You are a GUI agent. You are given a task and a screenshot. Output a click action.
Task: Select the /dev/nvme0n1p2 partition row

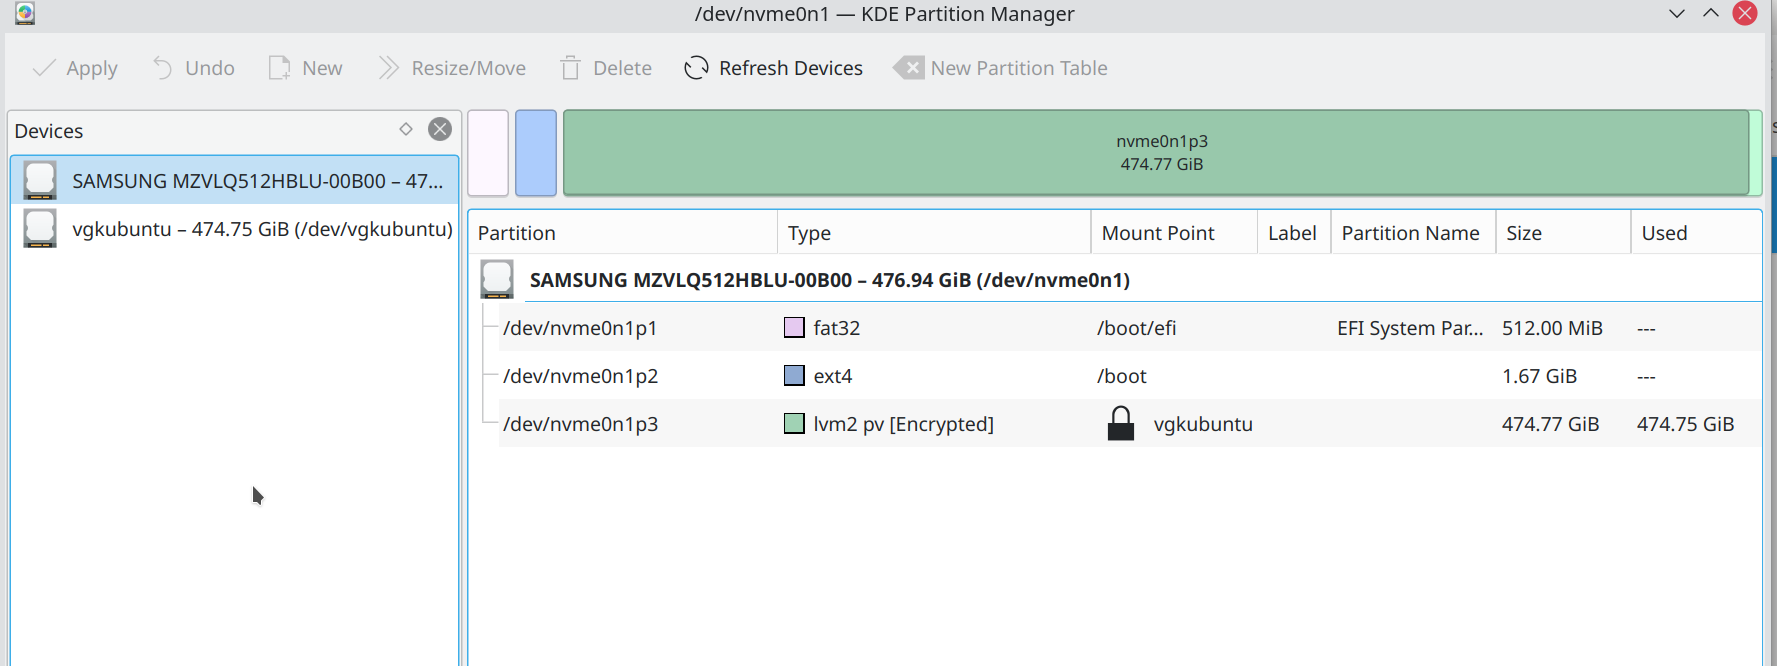tap(1130, 376)
